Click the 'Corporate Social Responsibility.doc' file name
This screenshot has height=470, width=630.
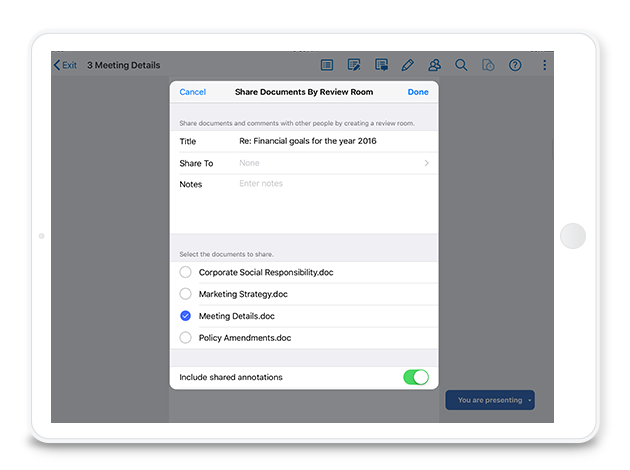coord(266,272)
